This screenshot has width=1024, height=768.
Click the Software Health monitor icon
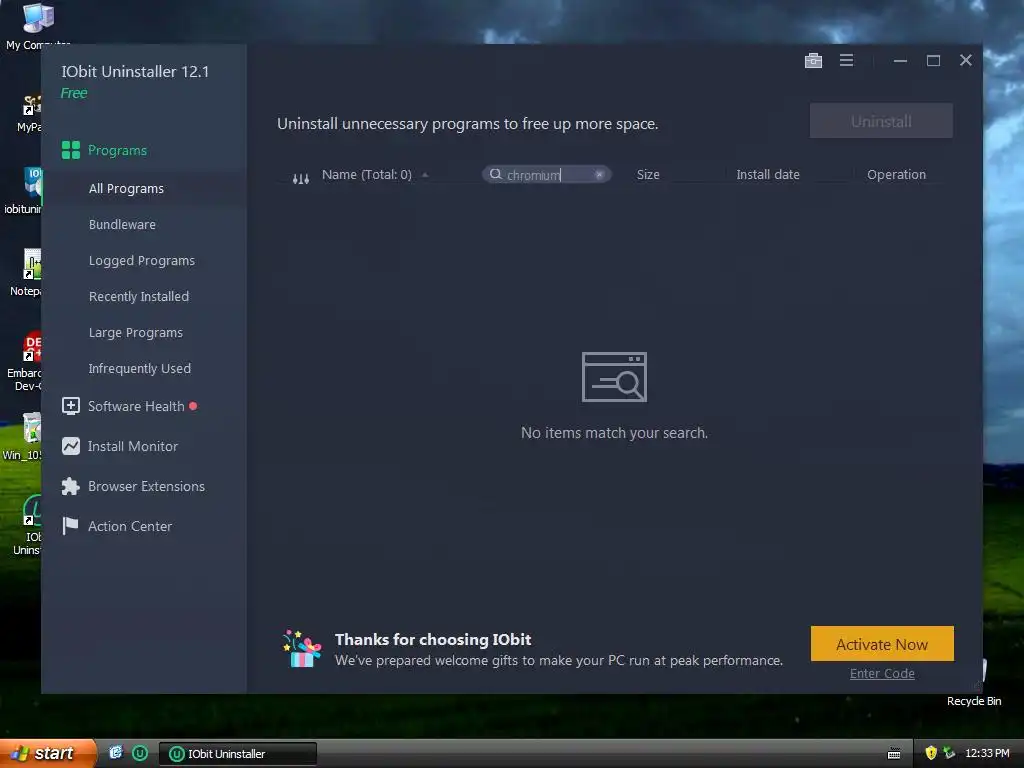tap(71, 406)
